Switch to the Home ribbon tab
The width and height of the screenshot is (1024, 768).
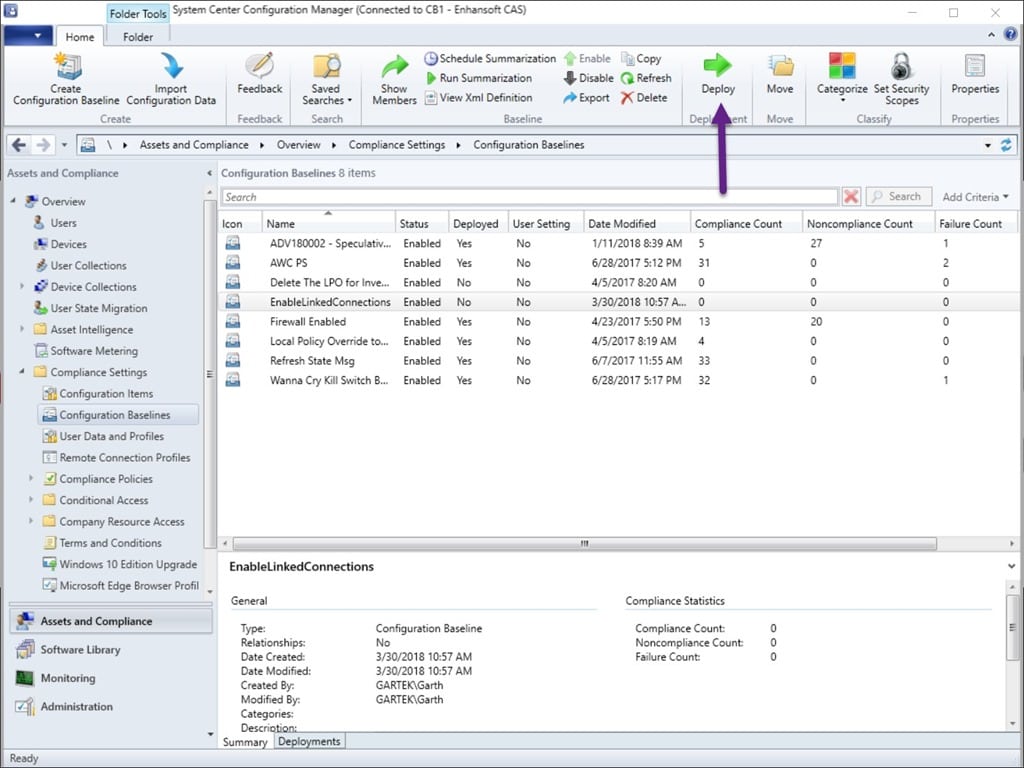80,37
